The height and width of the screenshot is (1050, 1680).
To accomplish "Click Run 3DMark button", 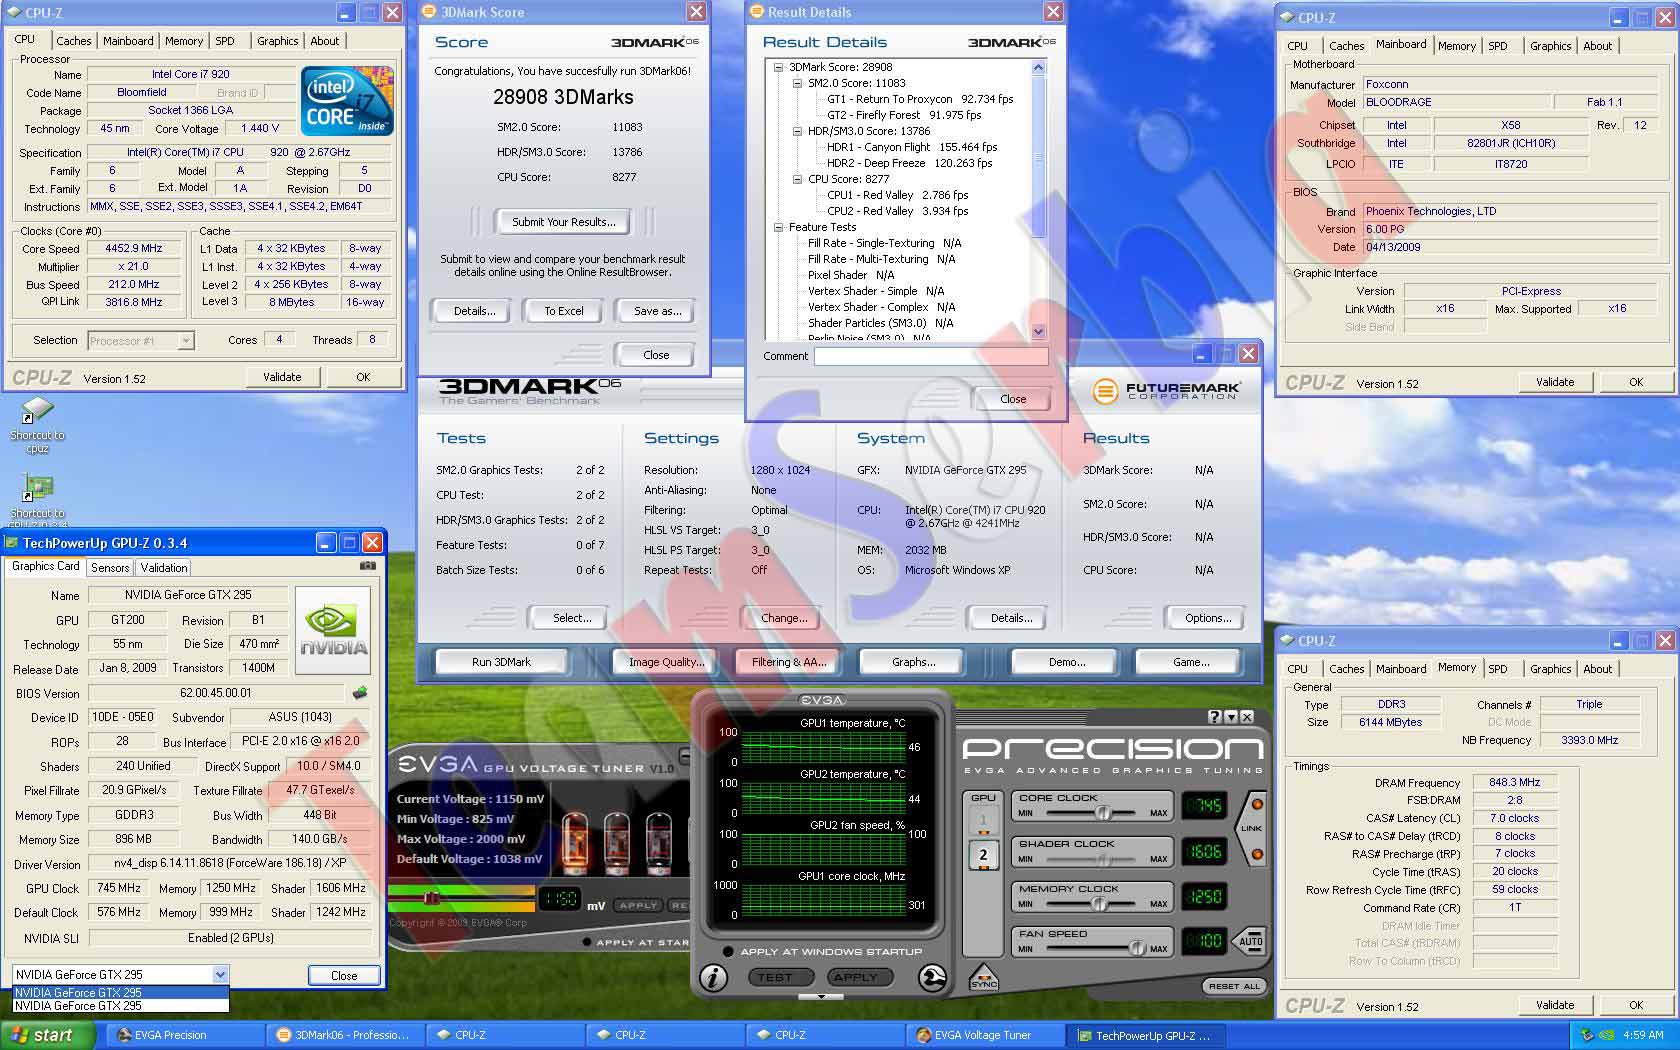I will (x=501, y=662).
